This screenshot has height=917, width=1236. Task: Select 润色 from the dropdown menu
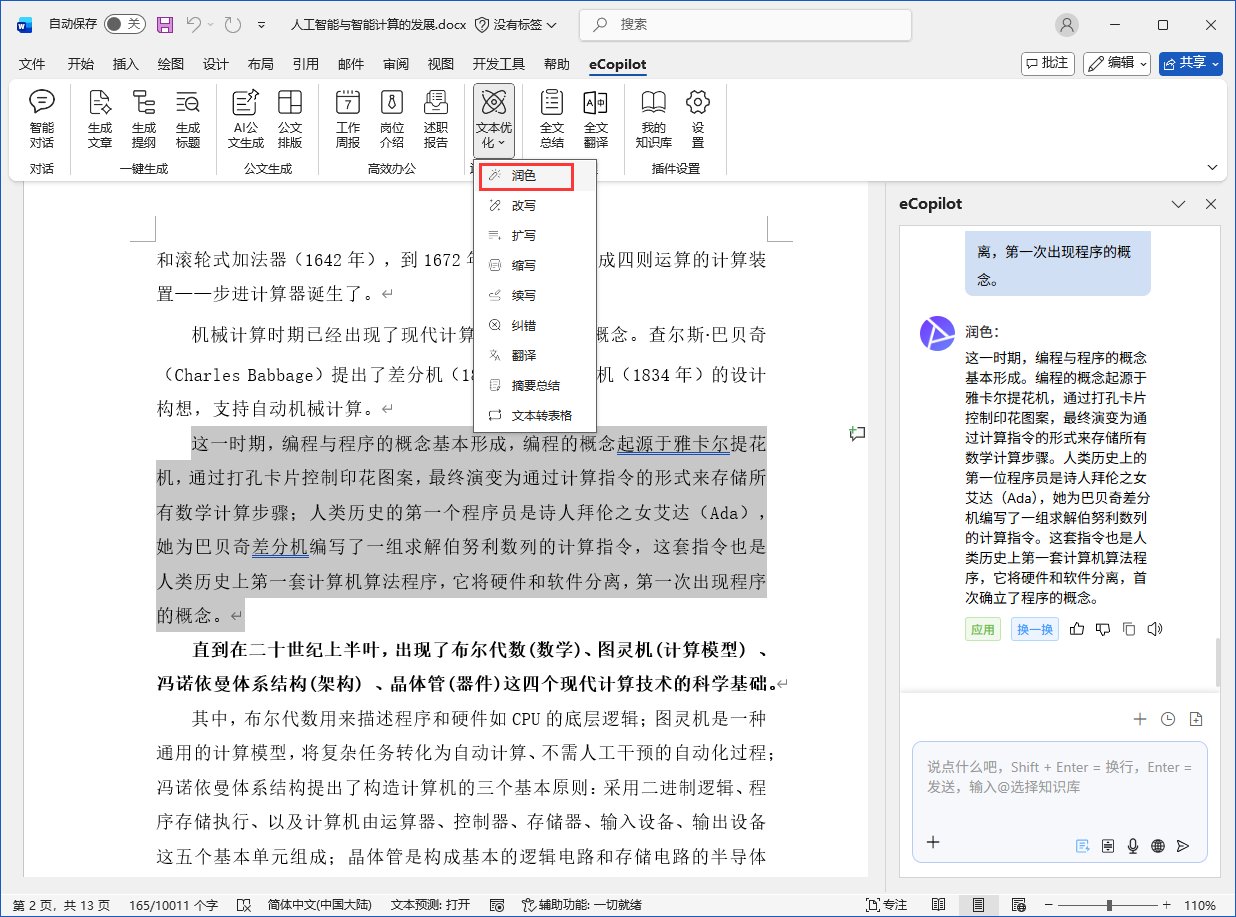526,176
